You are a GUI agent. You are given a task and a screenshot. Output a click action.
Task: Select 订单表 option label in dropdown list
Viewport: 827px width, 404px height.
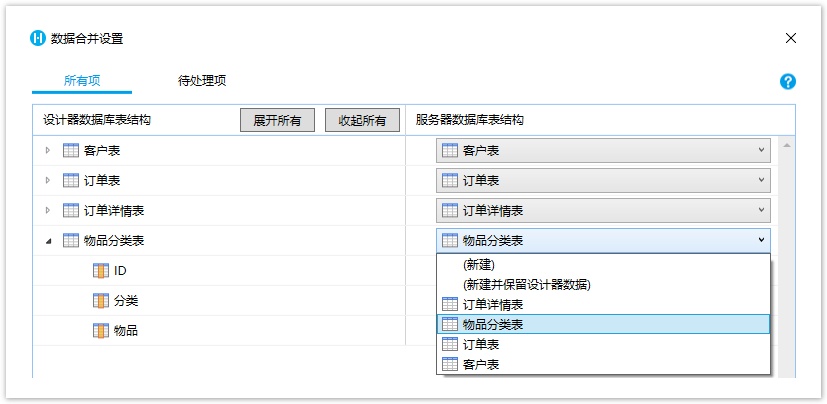tap(480, 345)
